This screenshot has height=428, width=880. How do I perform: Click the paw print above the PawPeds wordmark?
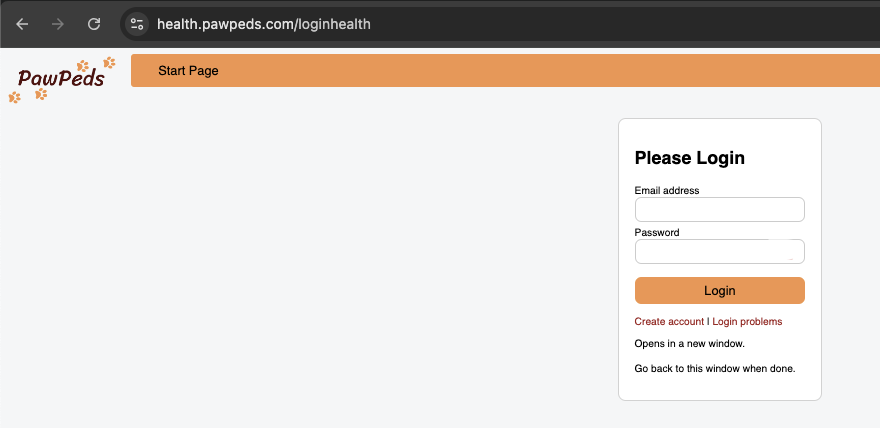tap(83, 66)
